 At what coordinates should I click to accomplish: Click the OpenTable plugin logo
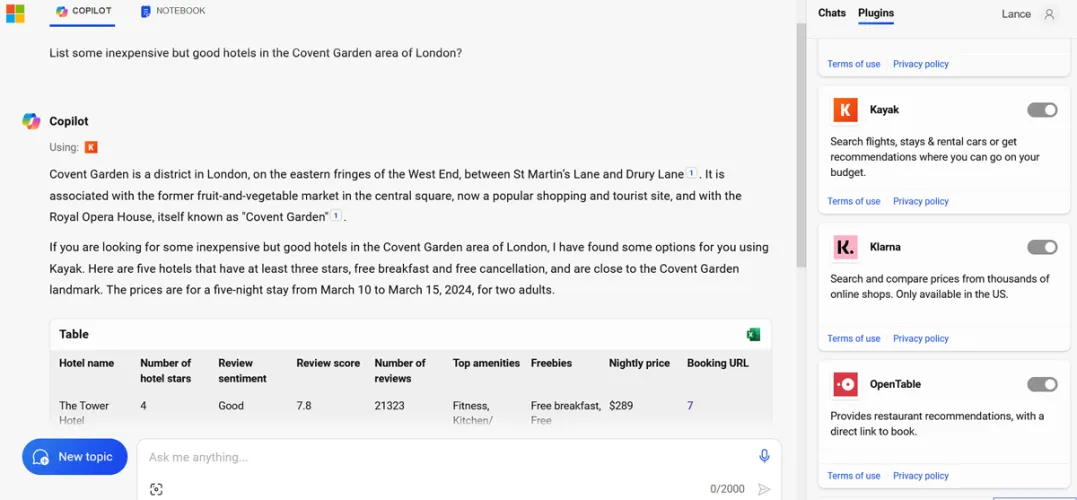[x=845, y=384]
